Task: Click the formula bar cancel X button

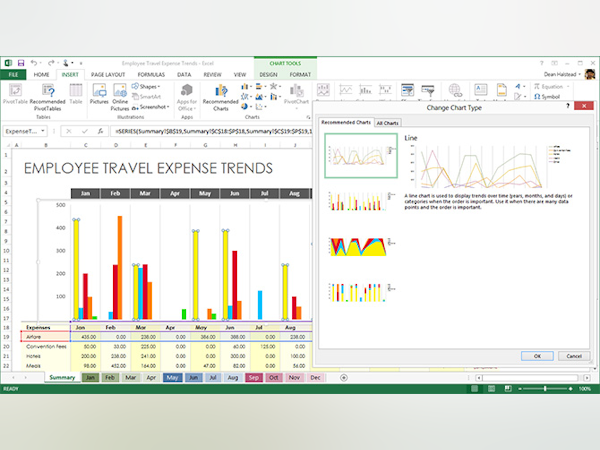Action: [69, 131]
